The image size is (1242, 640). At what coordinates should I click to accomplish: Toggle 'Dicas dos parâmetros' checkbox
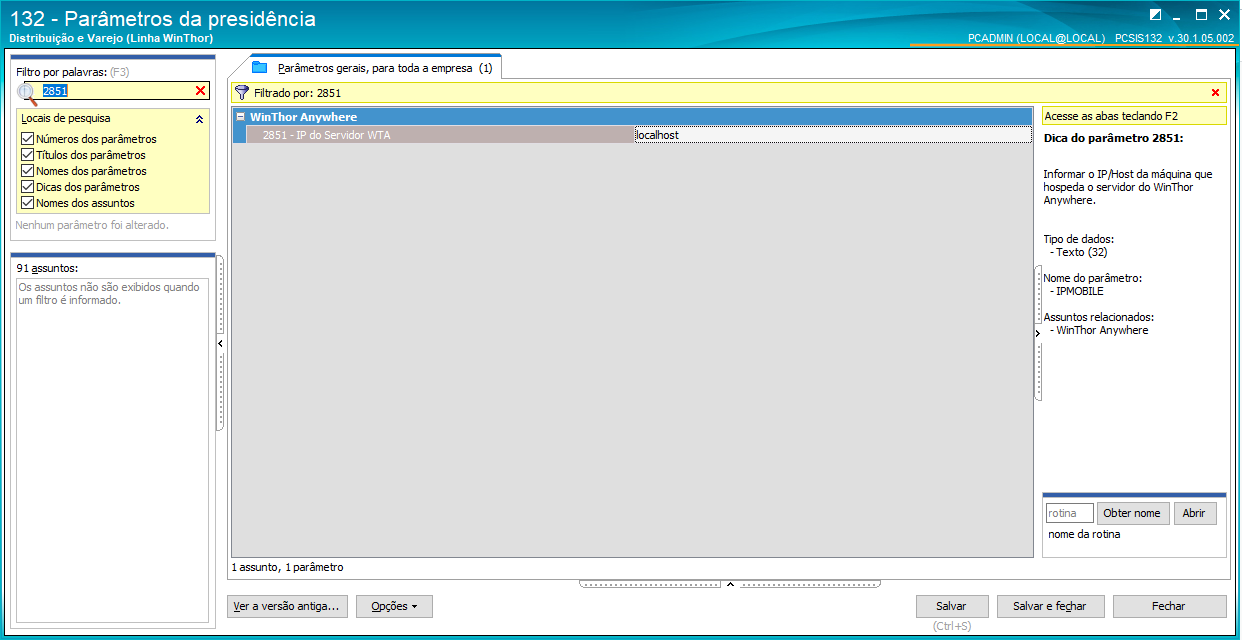pos(27,187)
